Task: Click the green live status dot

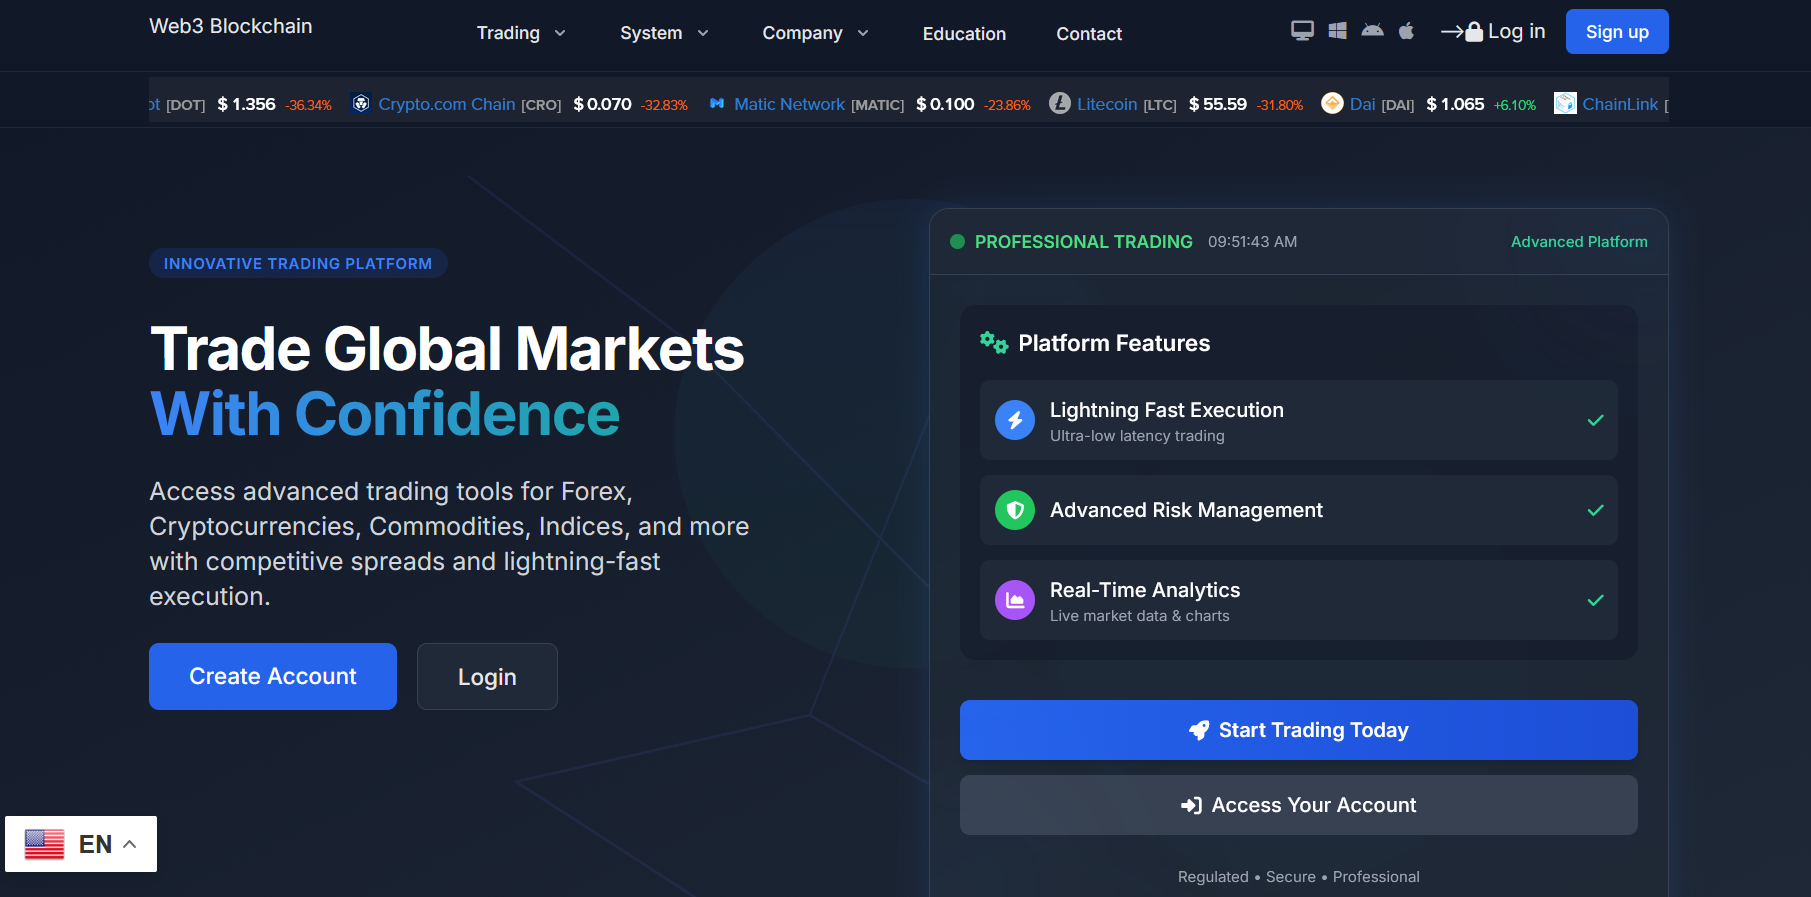Action: pos(957,242)
